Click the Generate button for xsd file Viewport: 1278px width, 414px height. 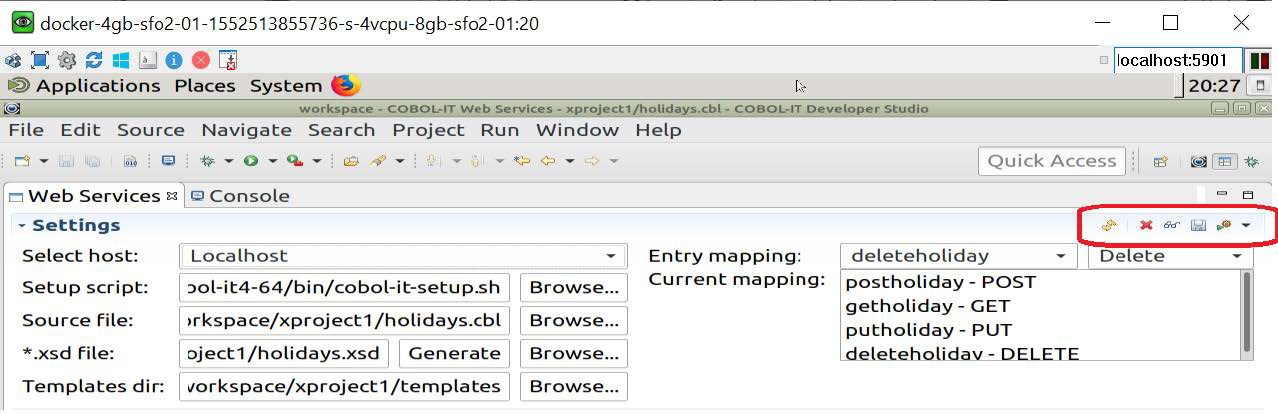[x=455, y=353]
